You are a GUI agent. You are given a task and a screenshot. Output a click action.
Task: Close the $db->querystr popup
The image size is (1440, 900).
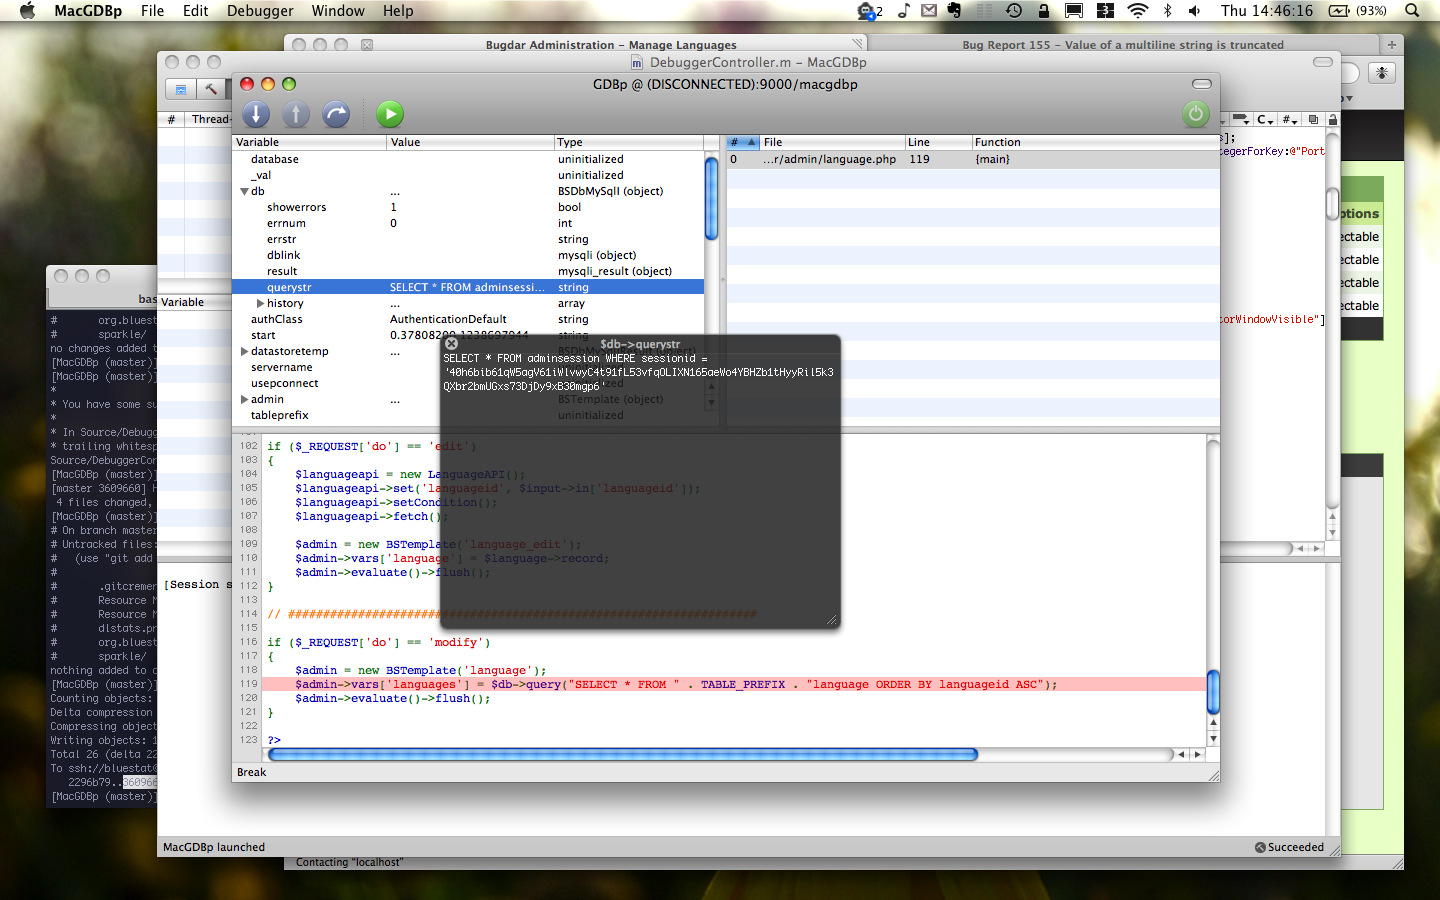click(451, 343)
